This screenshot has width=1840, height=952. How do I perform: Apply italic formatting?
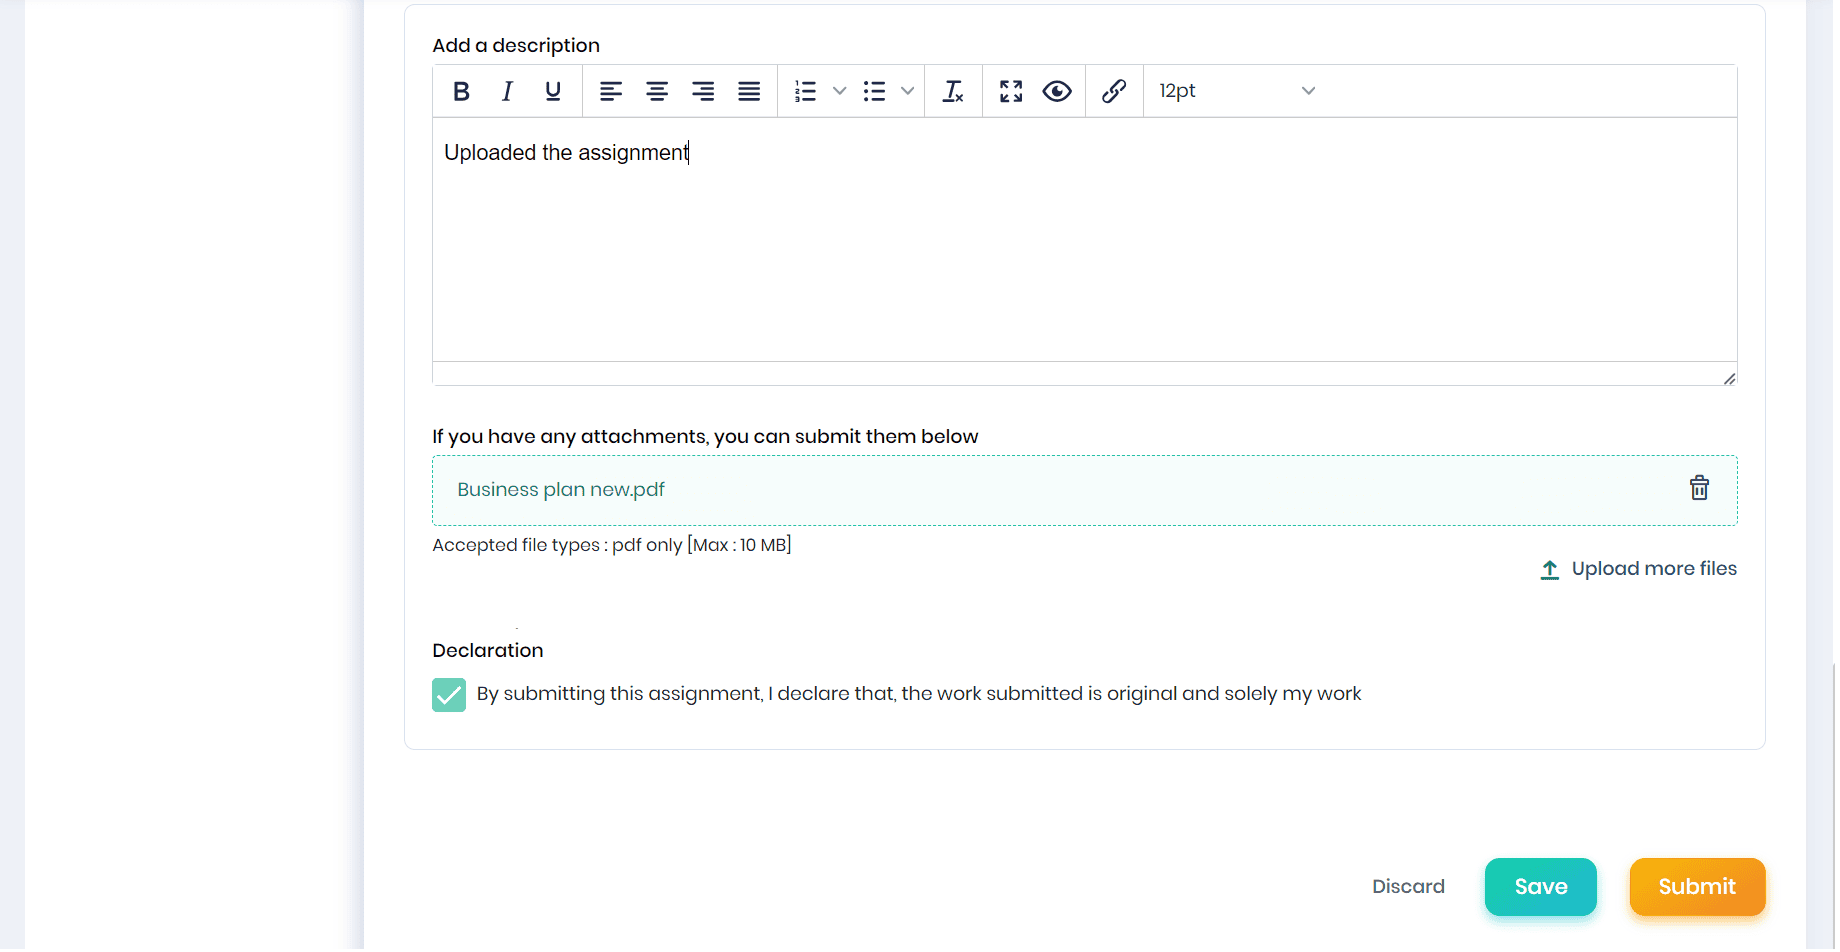coord(507,91)
